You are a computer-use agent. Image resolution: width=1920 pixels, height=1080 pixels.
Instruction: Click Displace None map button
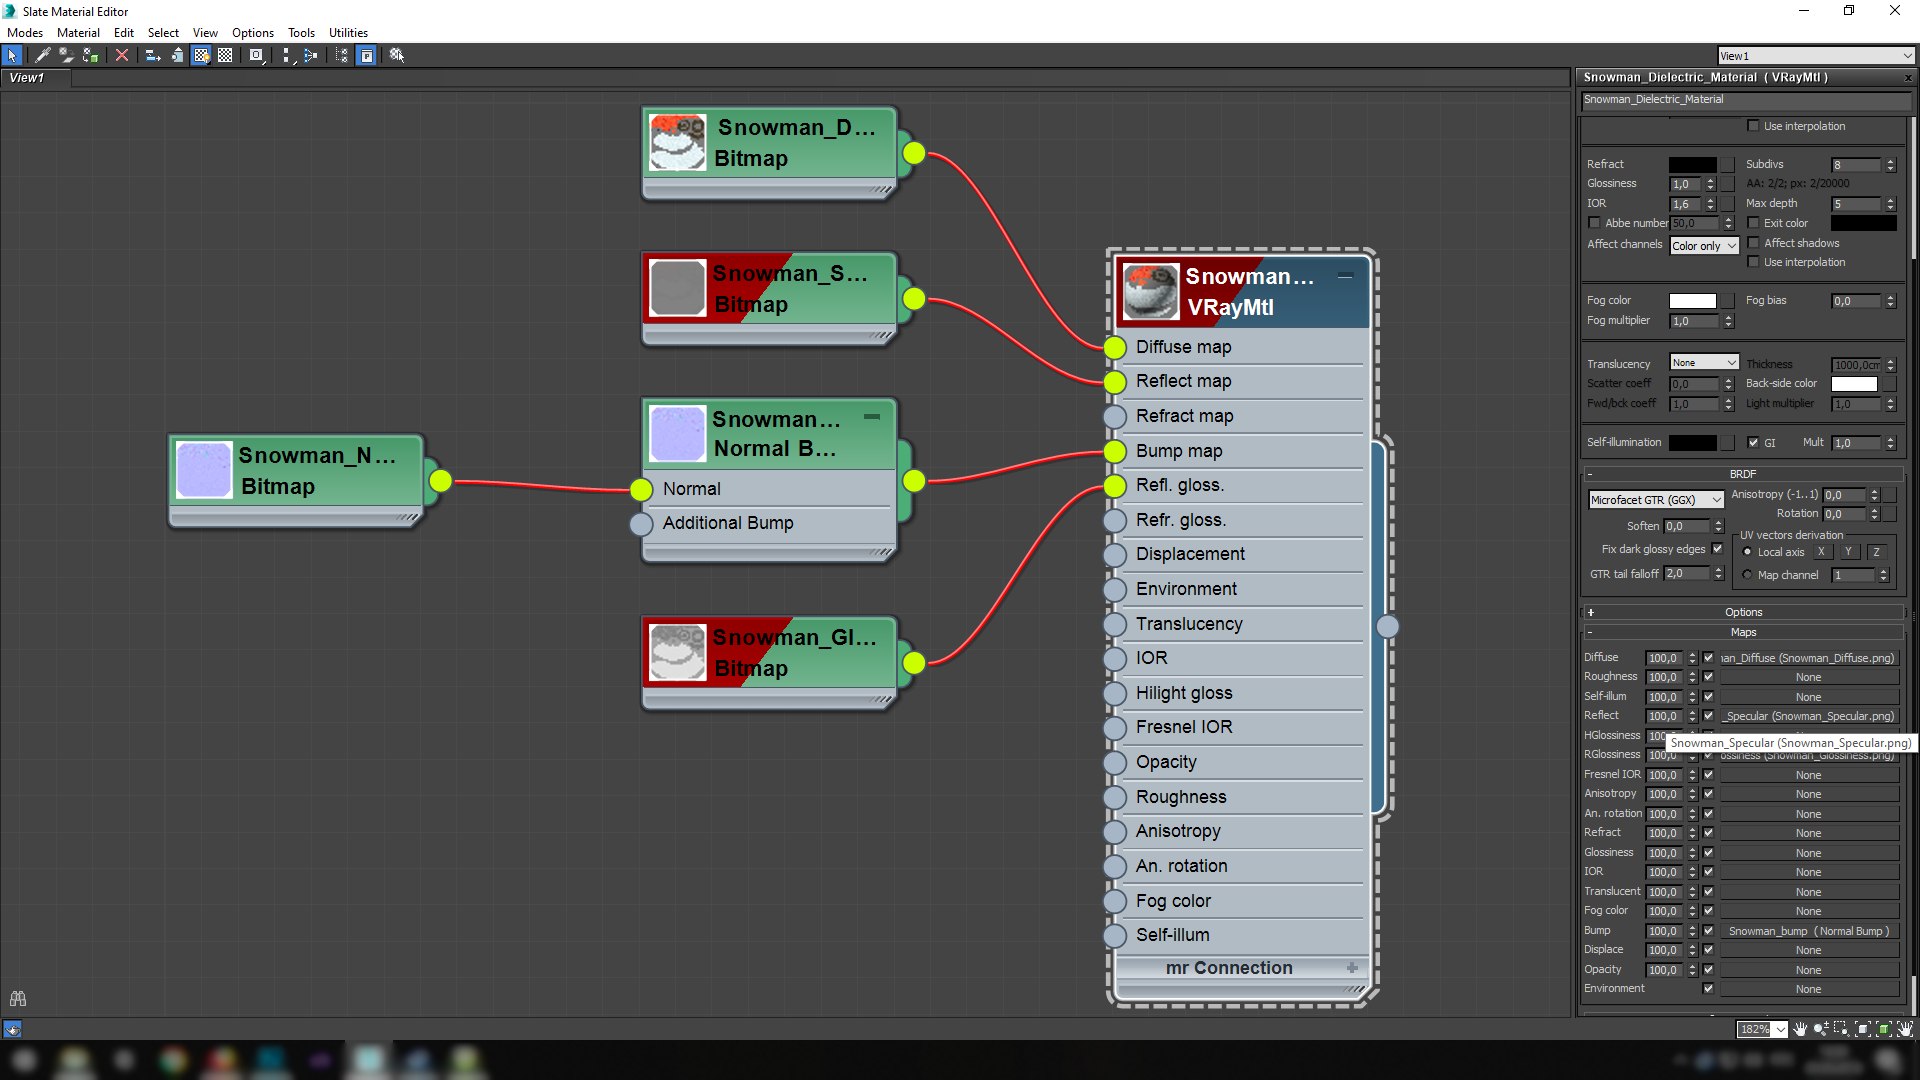click(1808, 950)
